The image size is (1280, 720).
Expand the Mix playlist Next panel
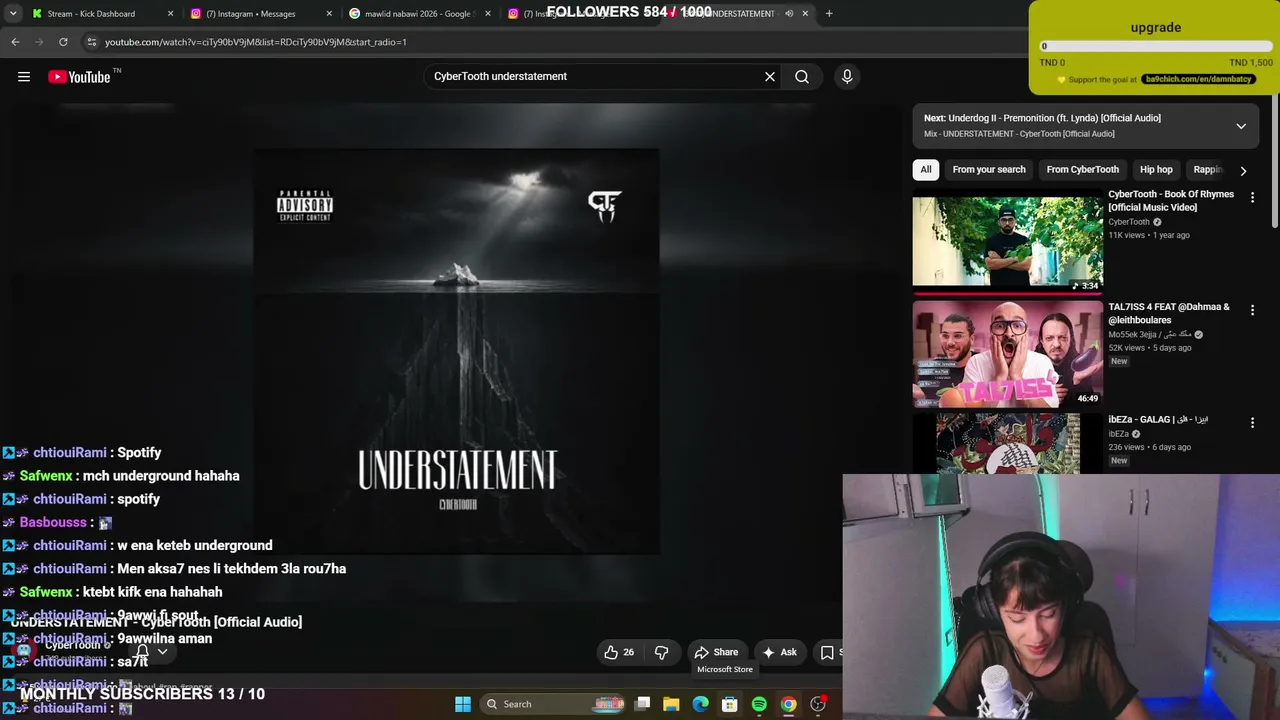click(x=1241, y=126)
